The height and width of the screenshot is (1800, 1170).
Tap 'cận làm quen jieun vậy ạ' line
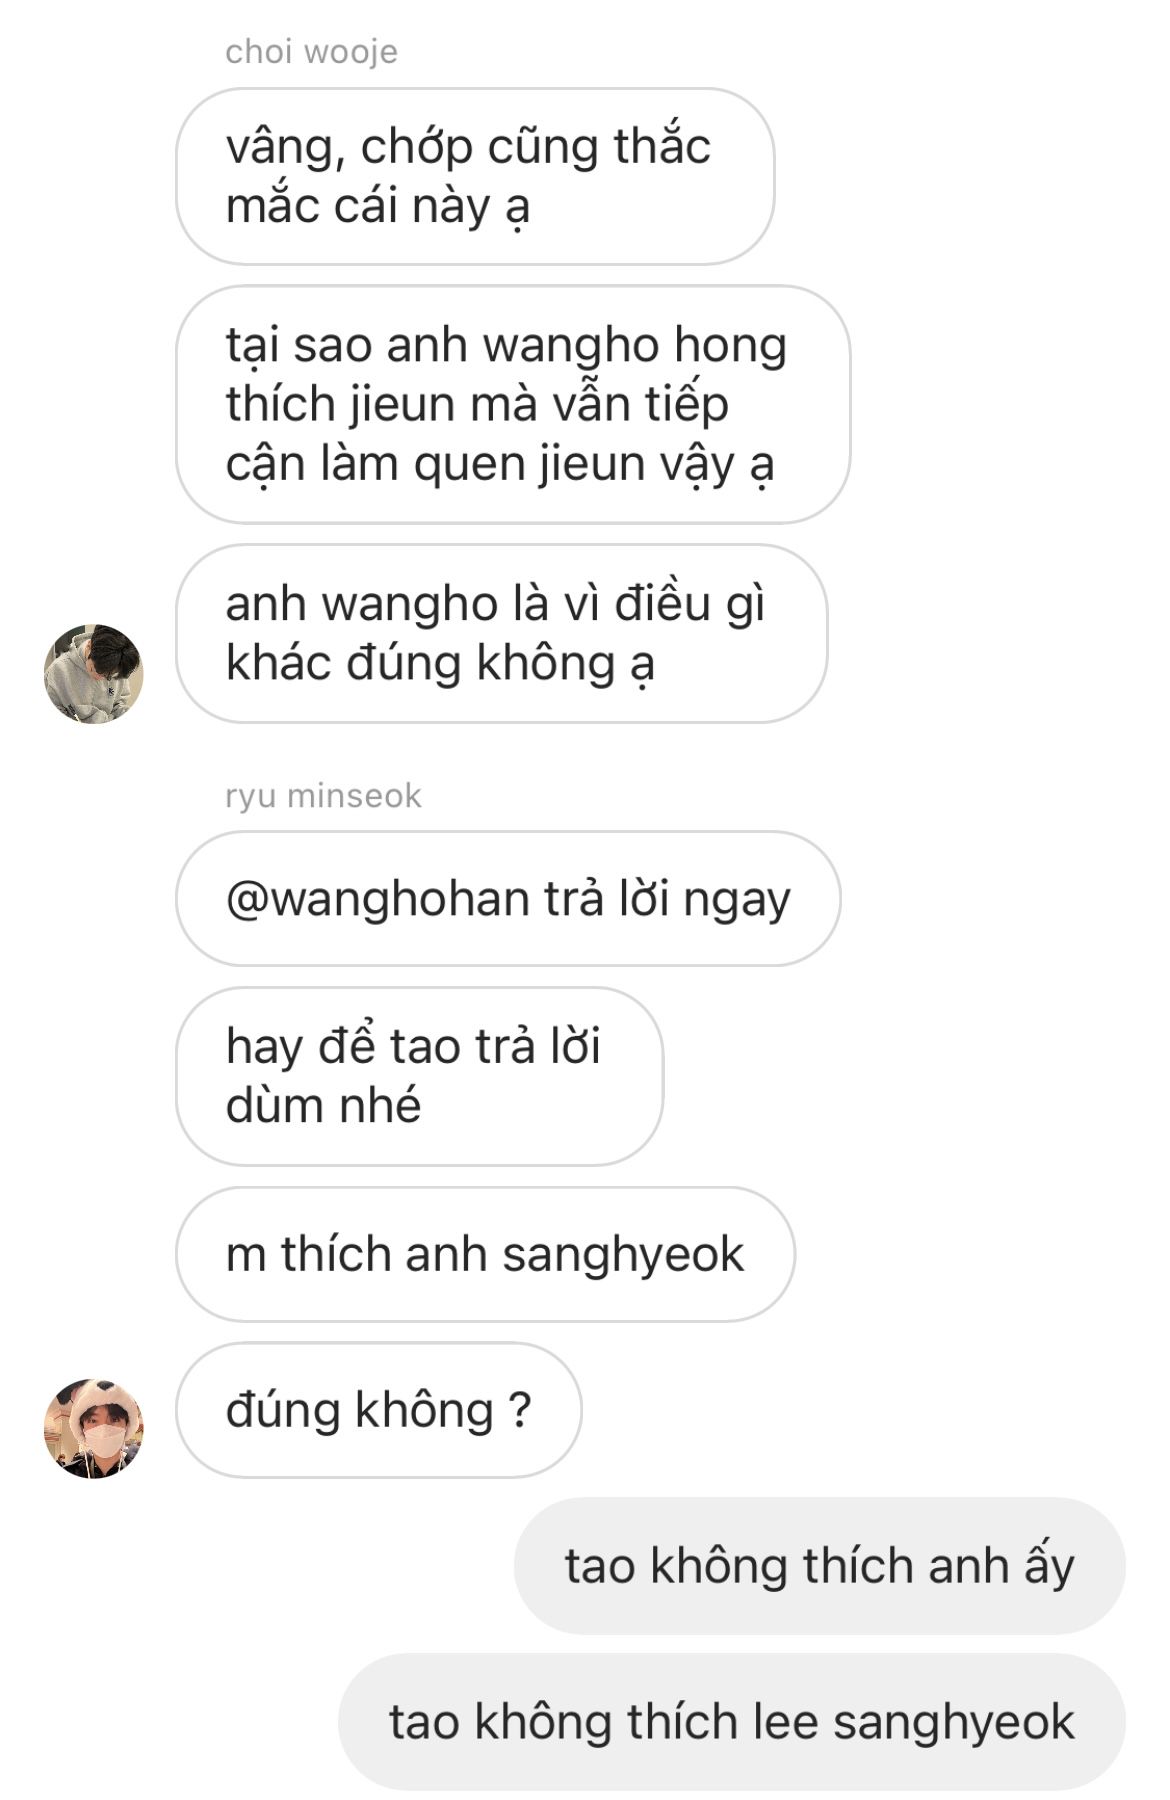click(500, 464)
